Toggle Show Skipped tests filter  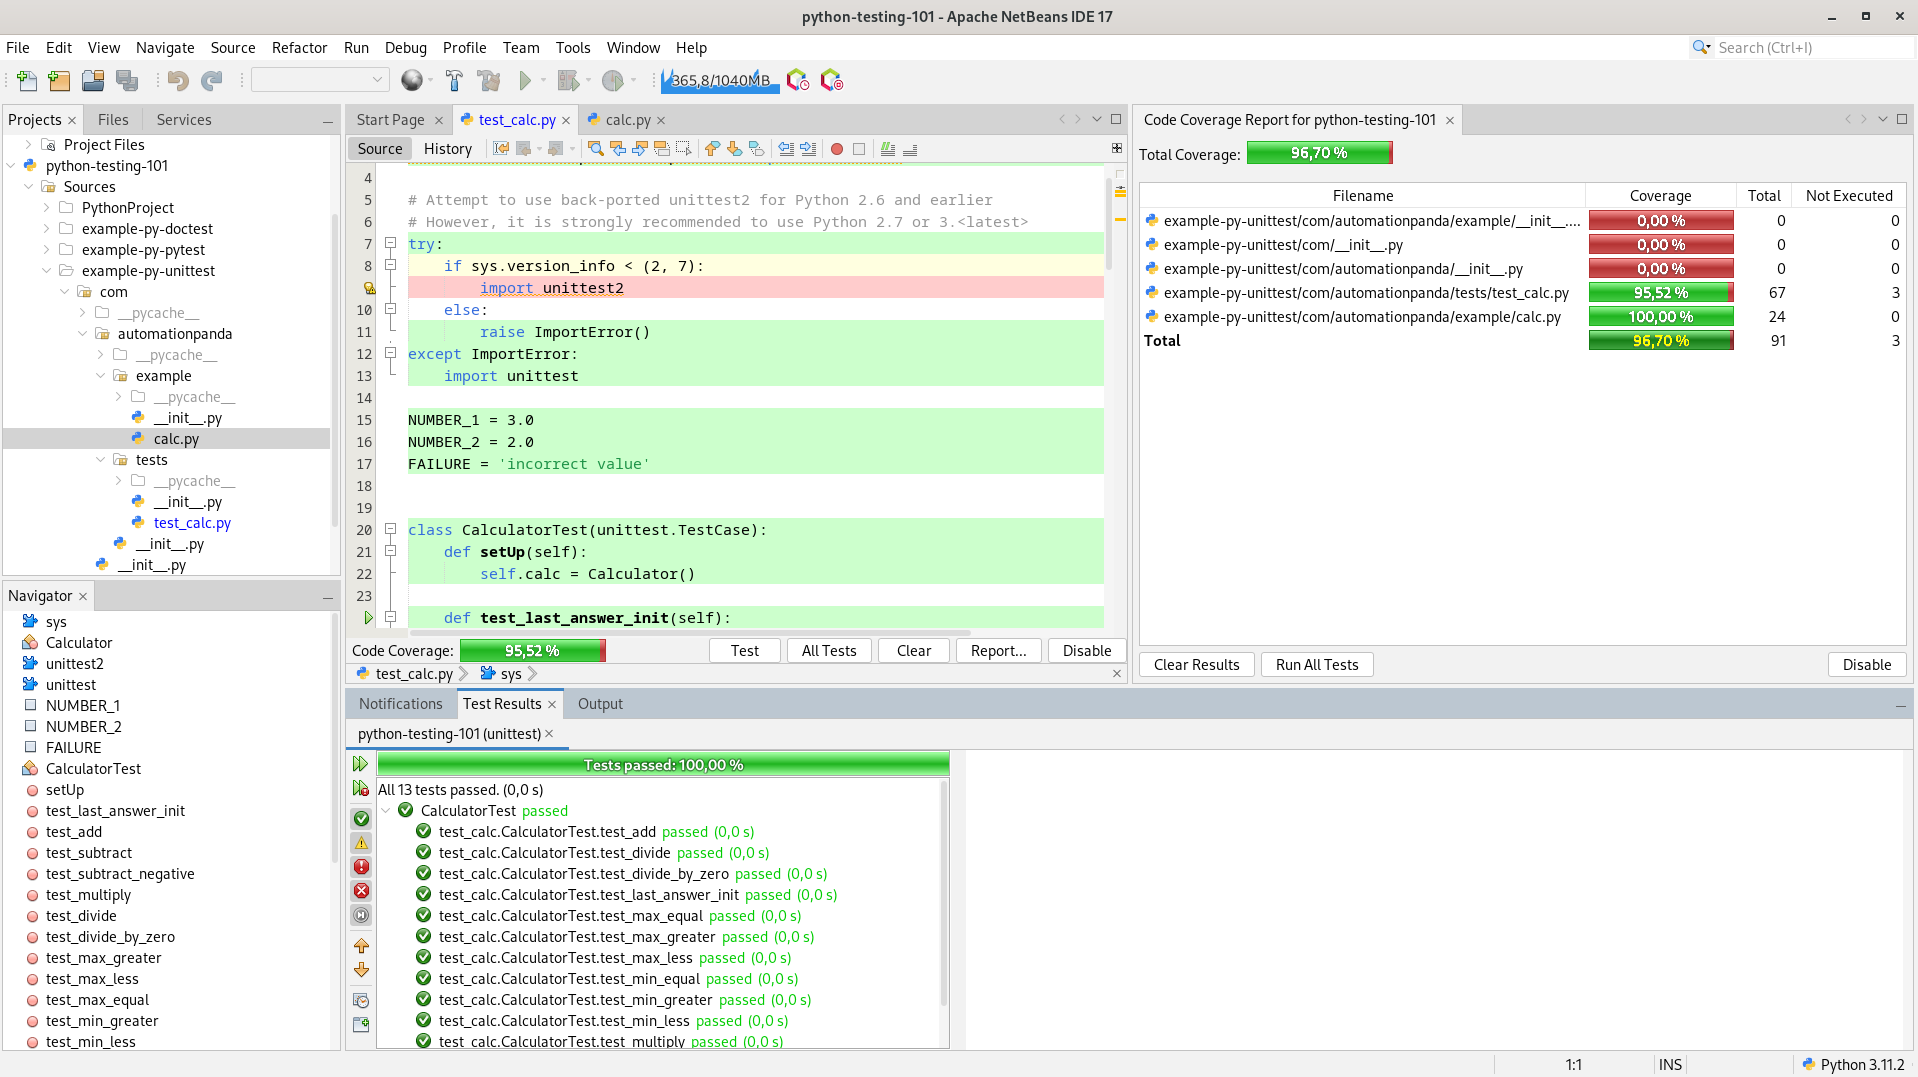pyautogui.click(x=362, y=915)
